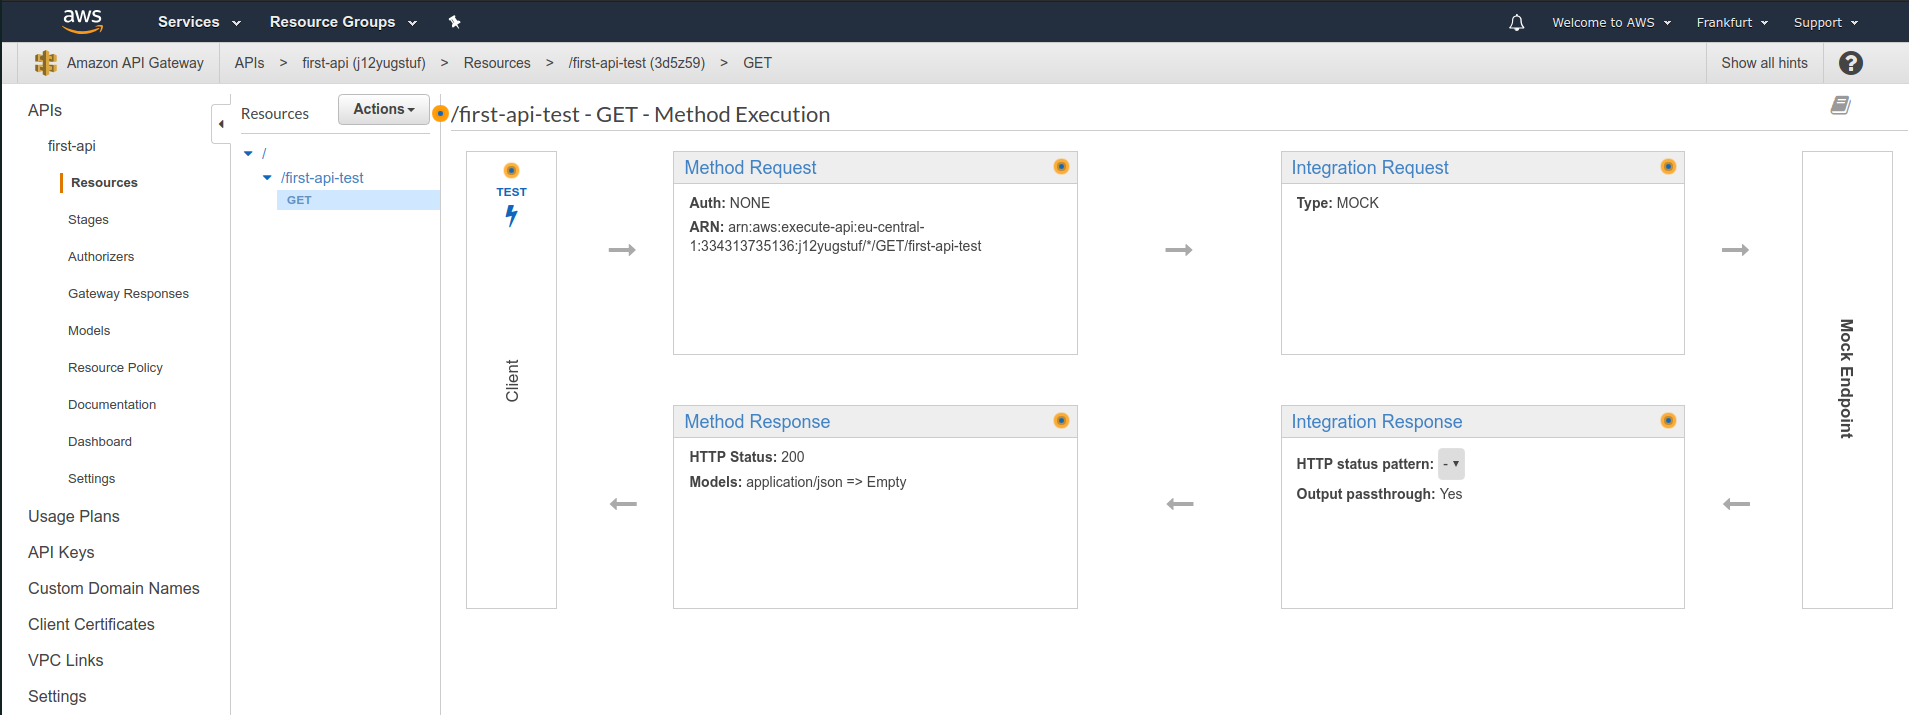
Task: Select the GET method in resource tree
Action: [358, 200]
